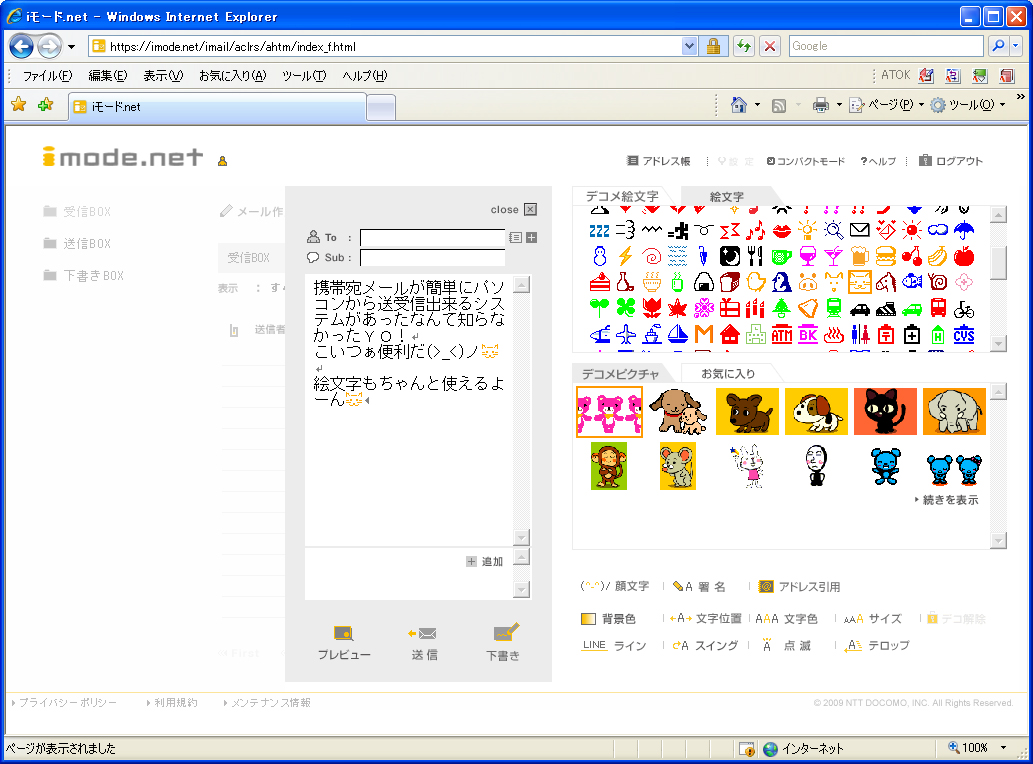This screenshot has height=764, width=1033.
Task: Insert the red apple emoji
Action: pyautogui.click(x=963, y=256)
